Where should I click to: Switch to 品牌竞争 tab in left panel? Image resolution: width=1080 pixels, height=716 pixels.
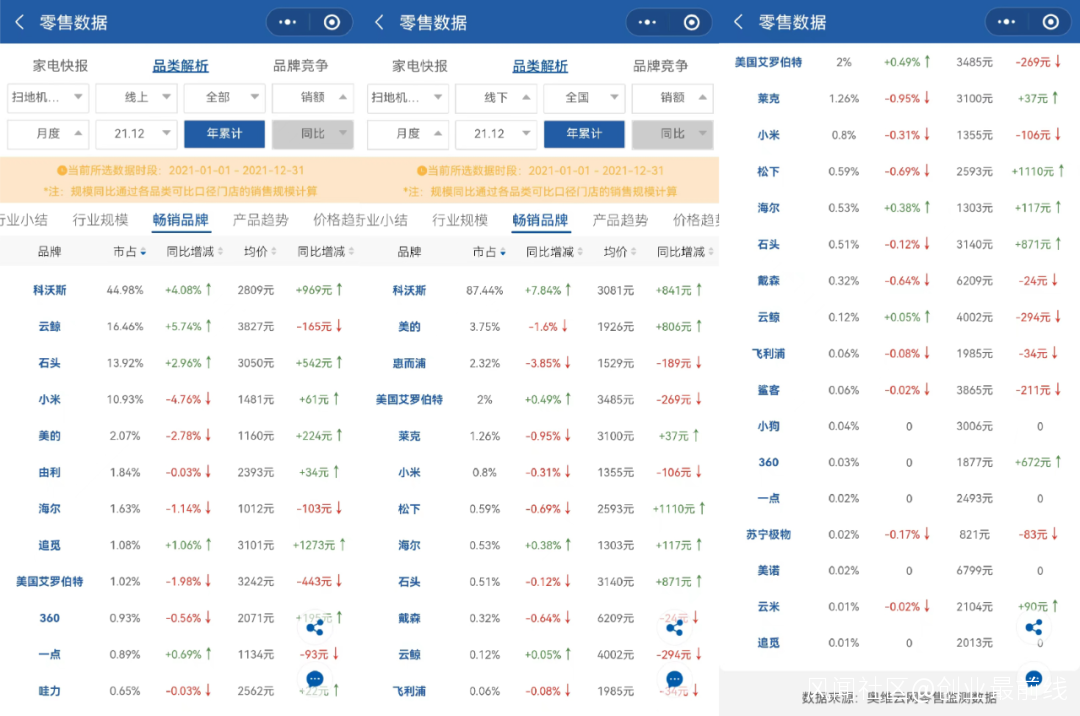[x=300, y=65]
